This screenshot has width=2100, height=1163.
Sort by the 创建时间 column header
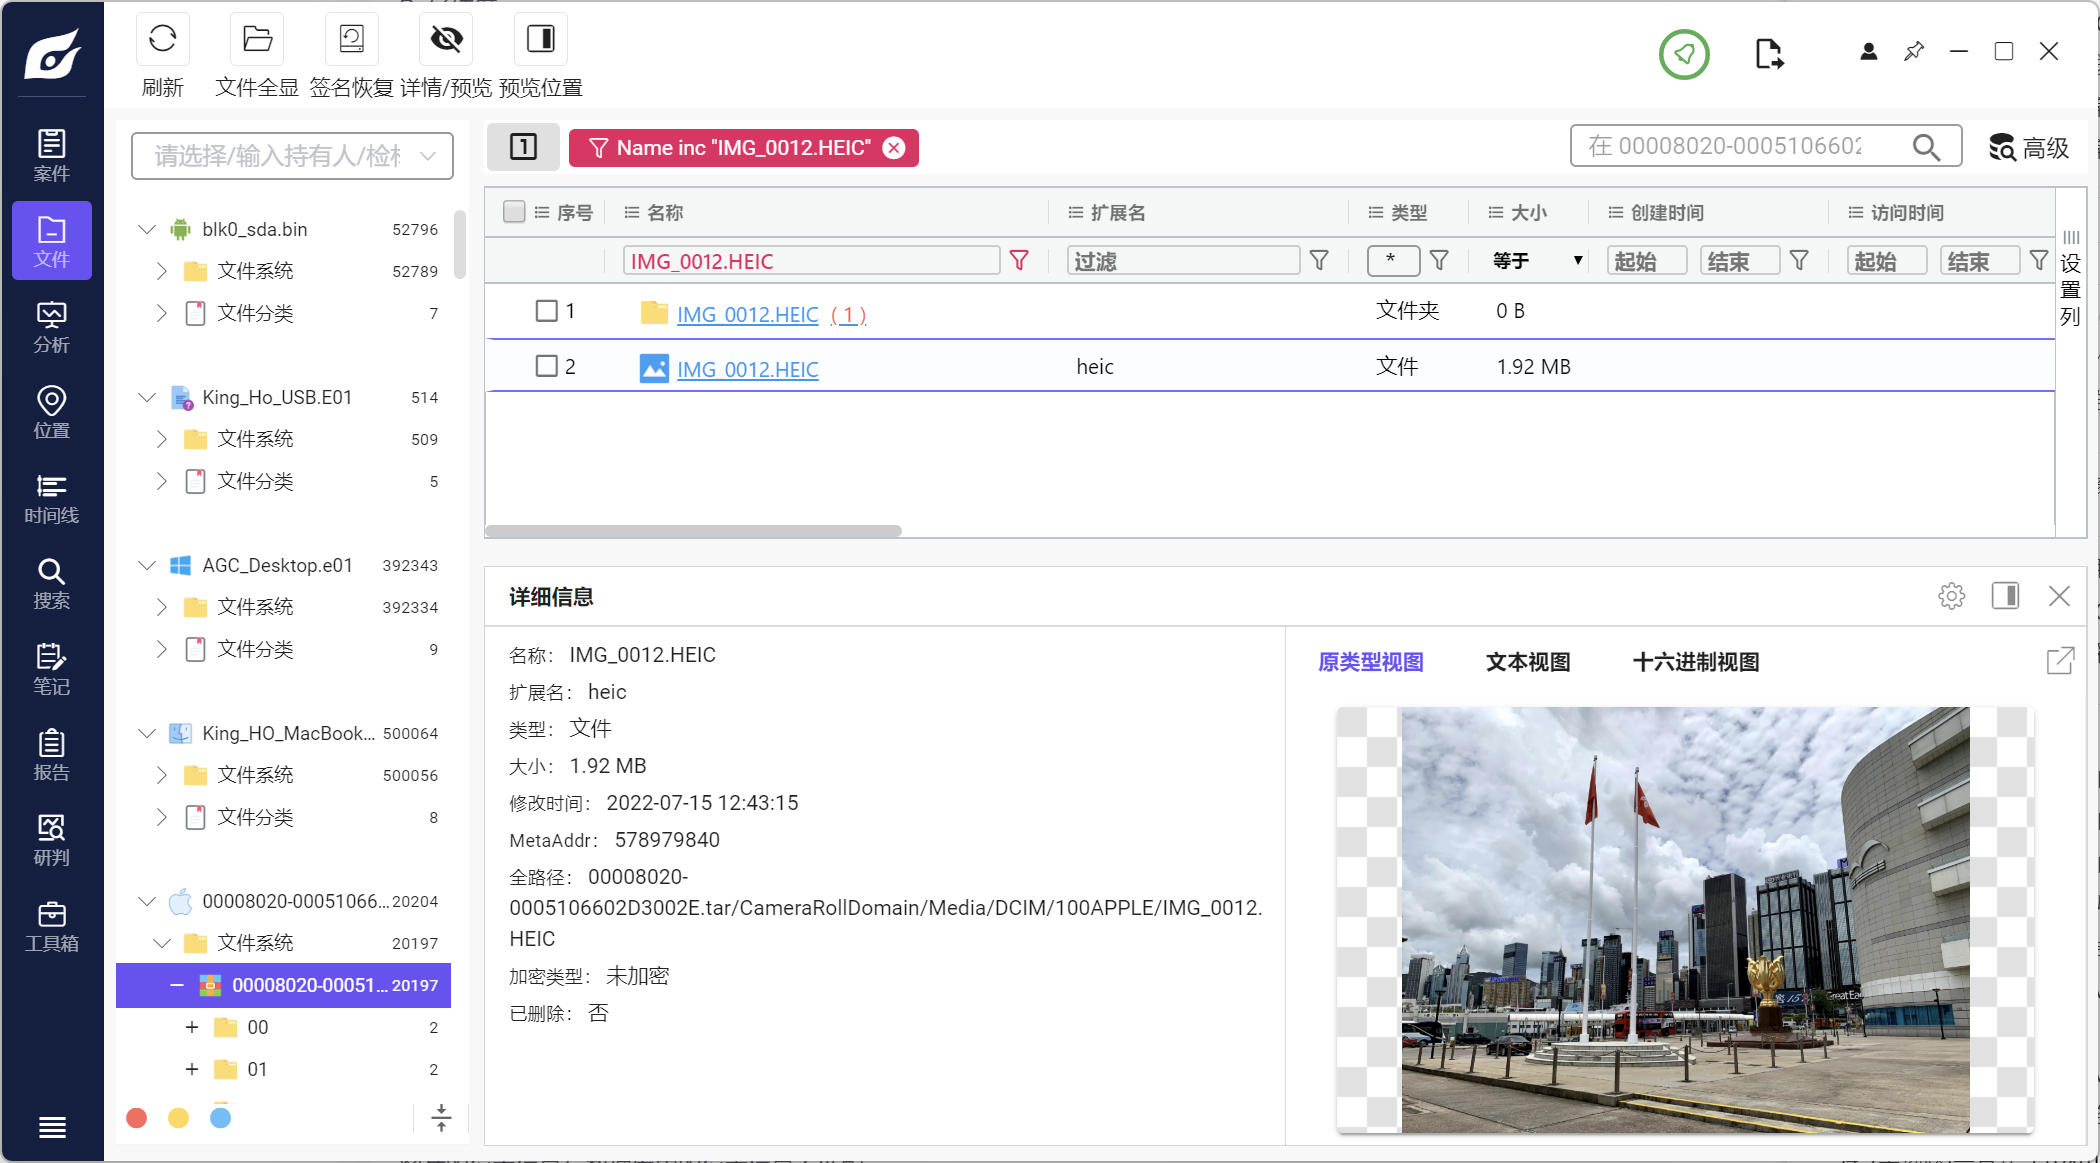click(x=1655, y=212)
